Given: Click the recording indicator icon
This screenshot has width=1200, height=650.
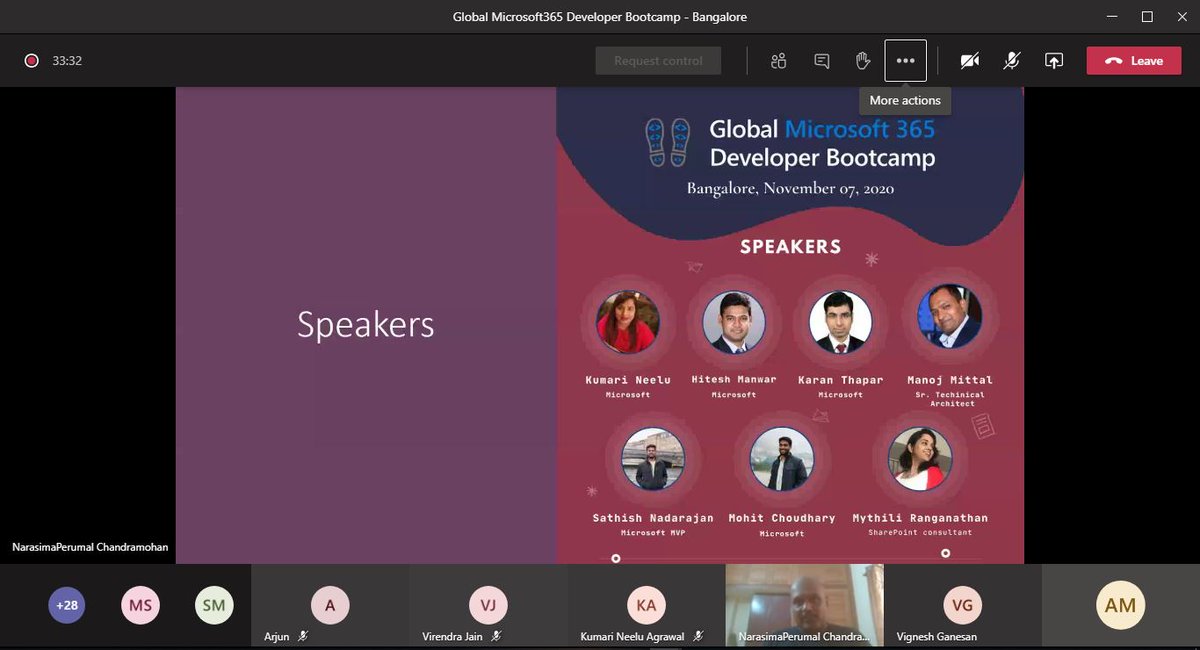Looking at the screenshot, I should [31, 60].
